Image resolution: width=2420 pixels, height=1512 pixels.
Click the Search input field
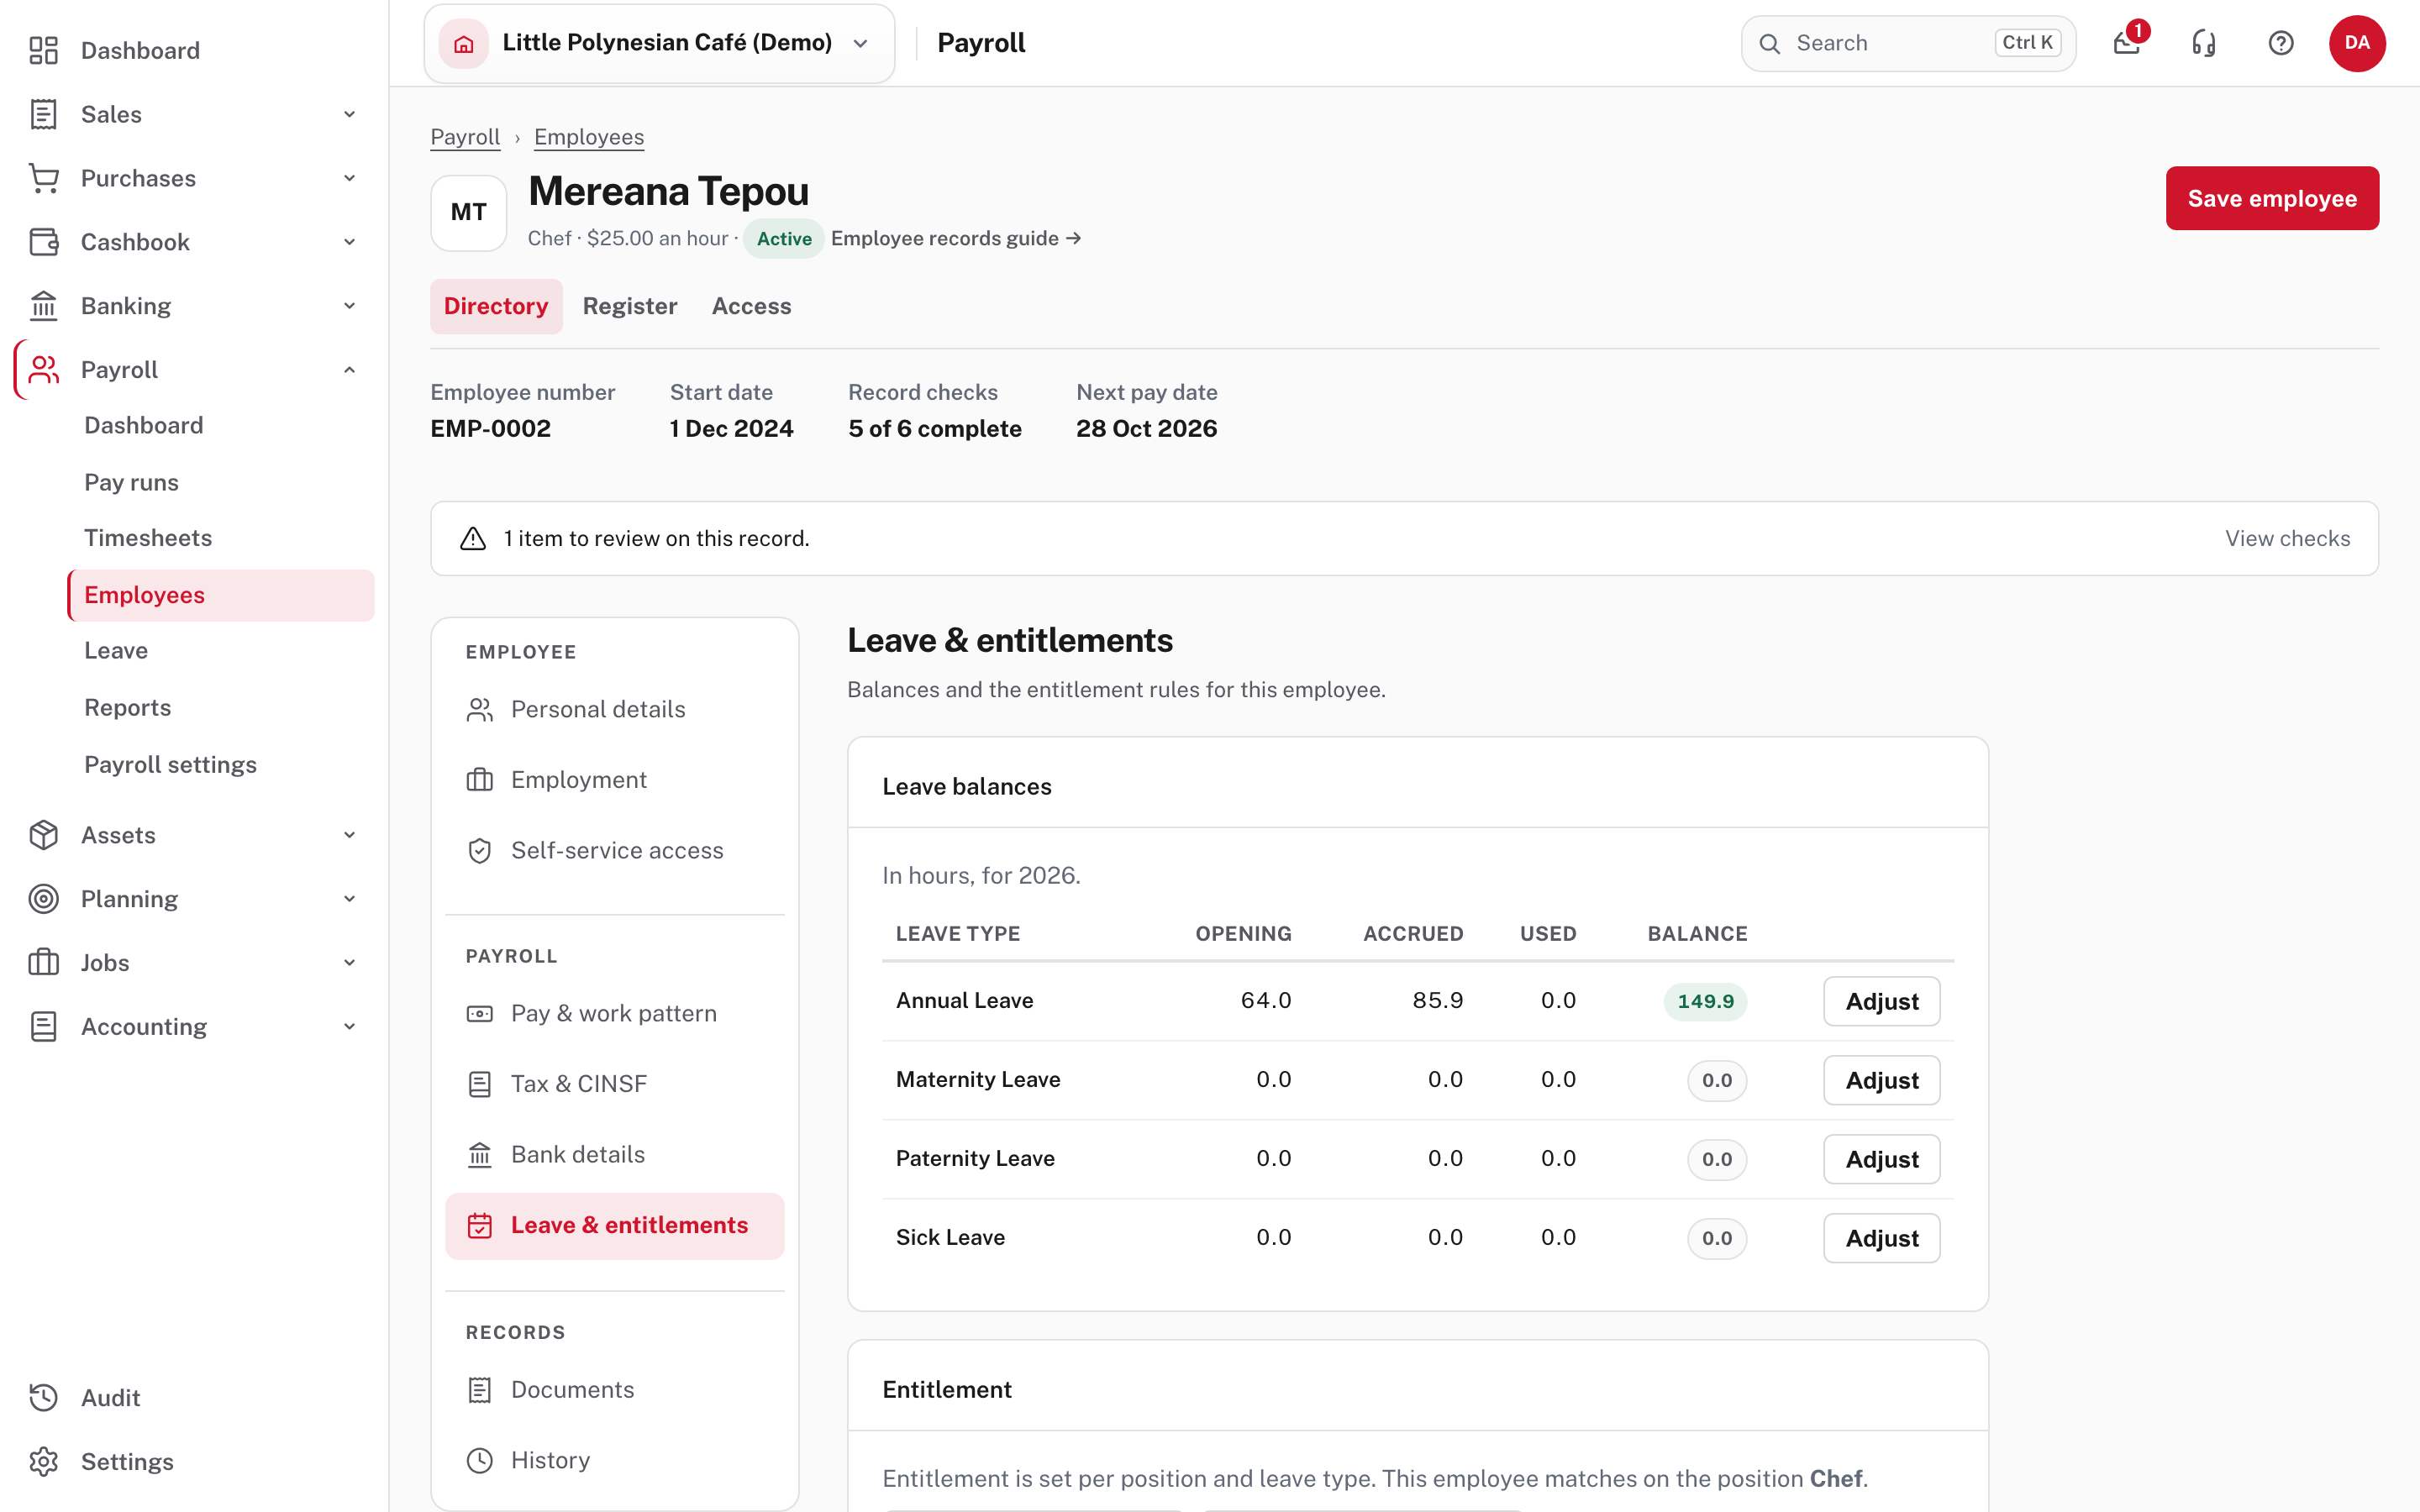[1908, 43]
